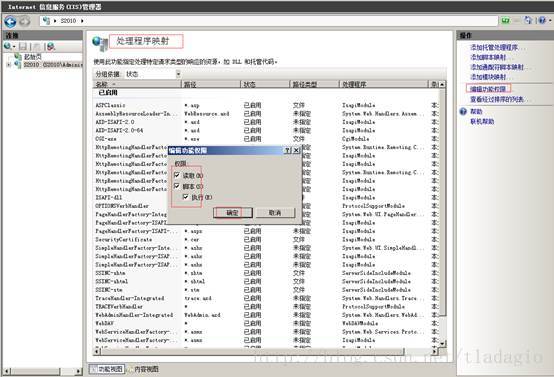Click the home page icon on toolbar
Image resolution: width=554 pixels, height=377 pixels.
pos(528,20)
